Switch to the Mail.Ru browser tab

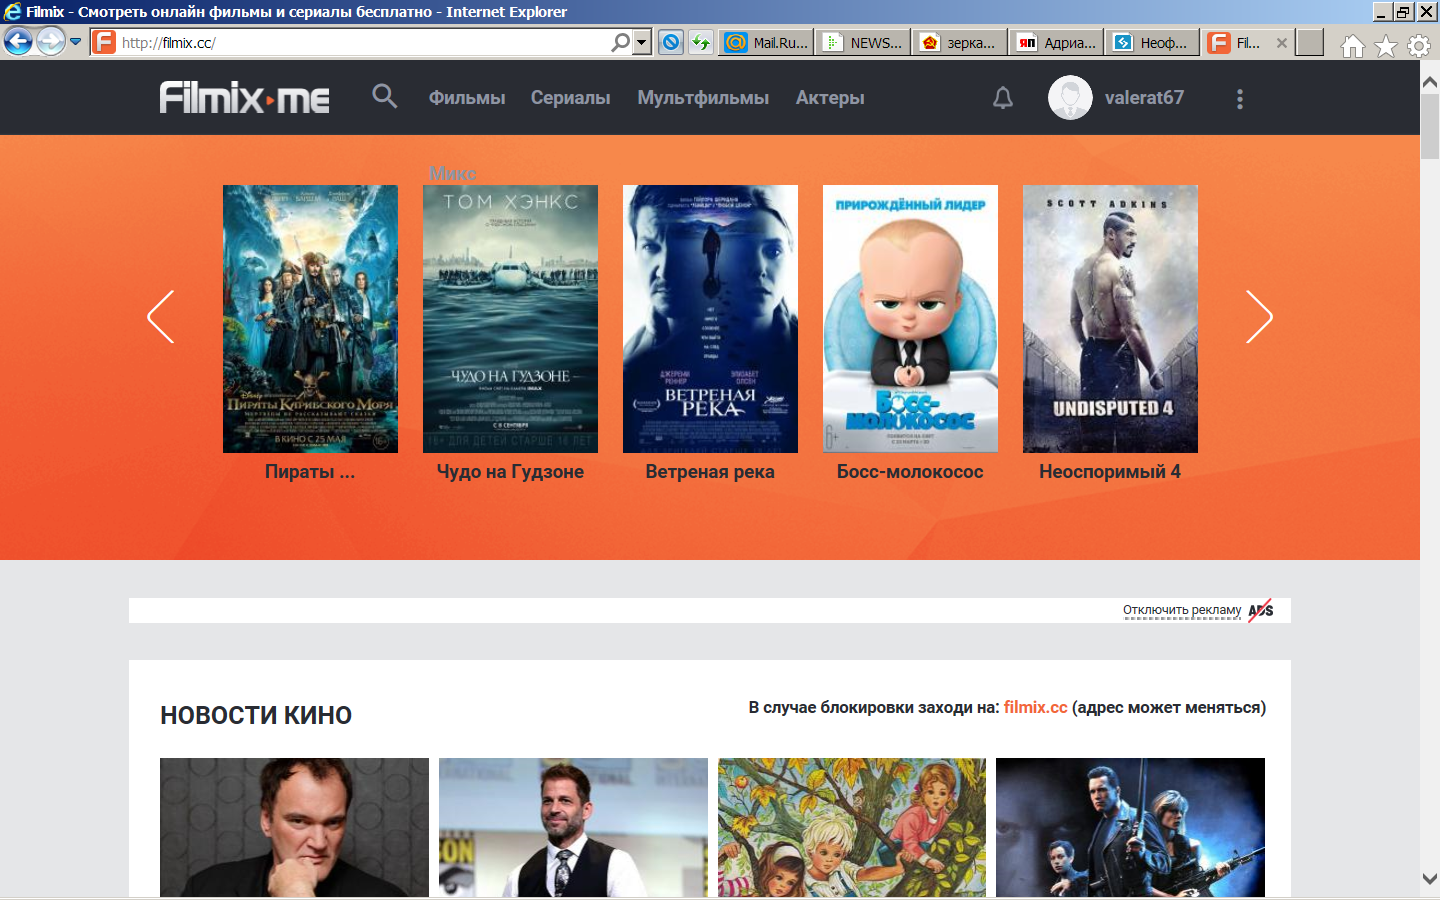(x=766, y=42)
